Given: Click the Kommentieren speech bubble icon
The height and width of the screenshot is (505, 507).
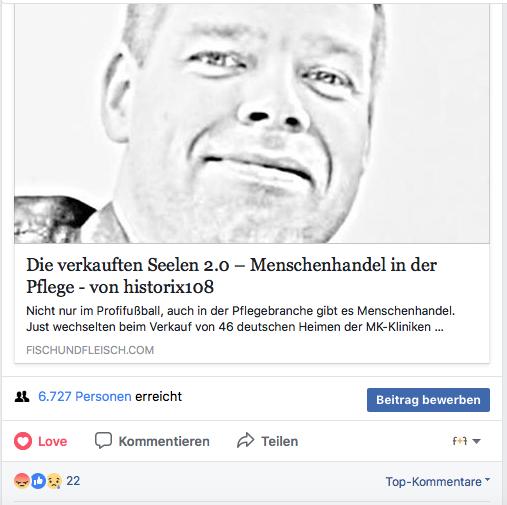Looking at the screenshot, I should coord(103,440).
